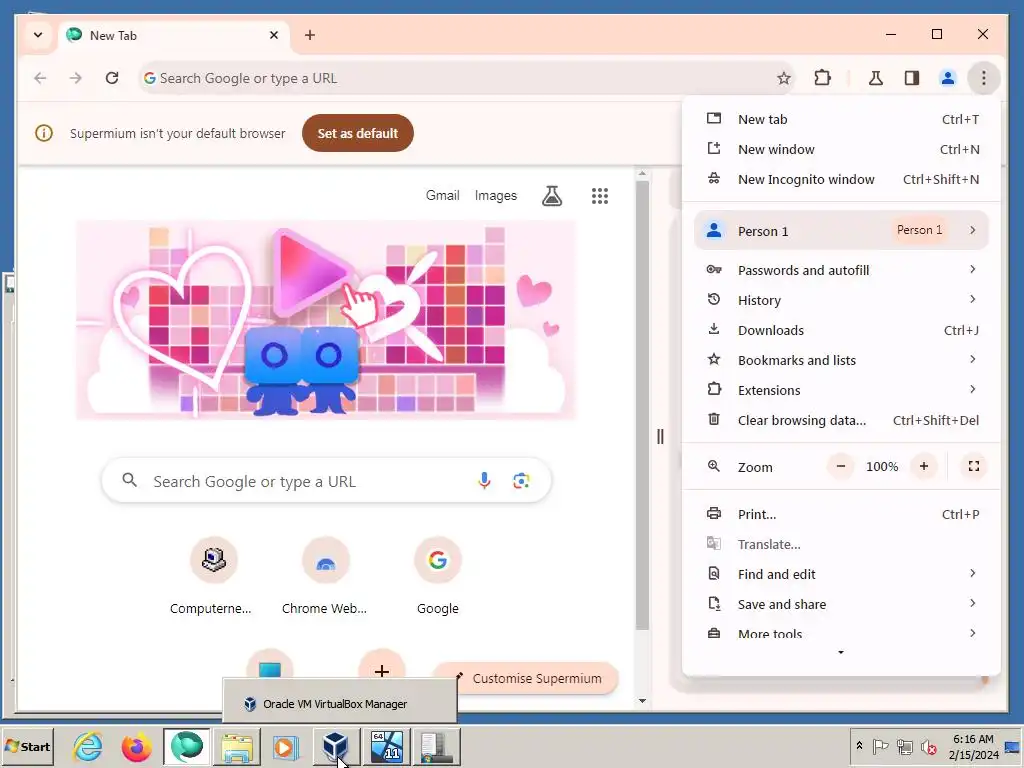Reload the current page

click(x=112, y=78)
